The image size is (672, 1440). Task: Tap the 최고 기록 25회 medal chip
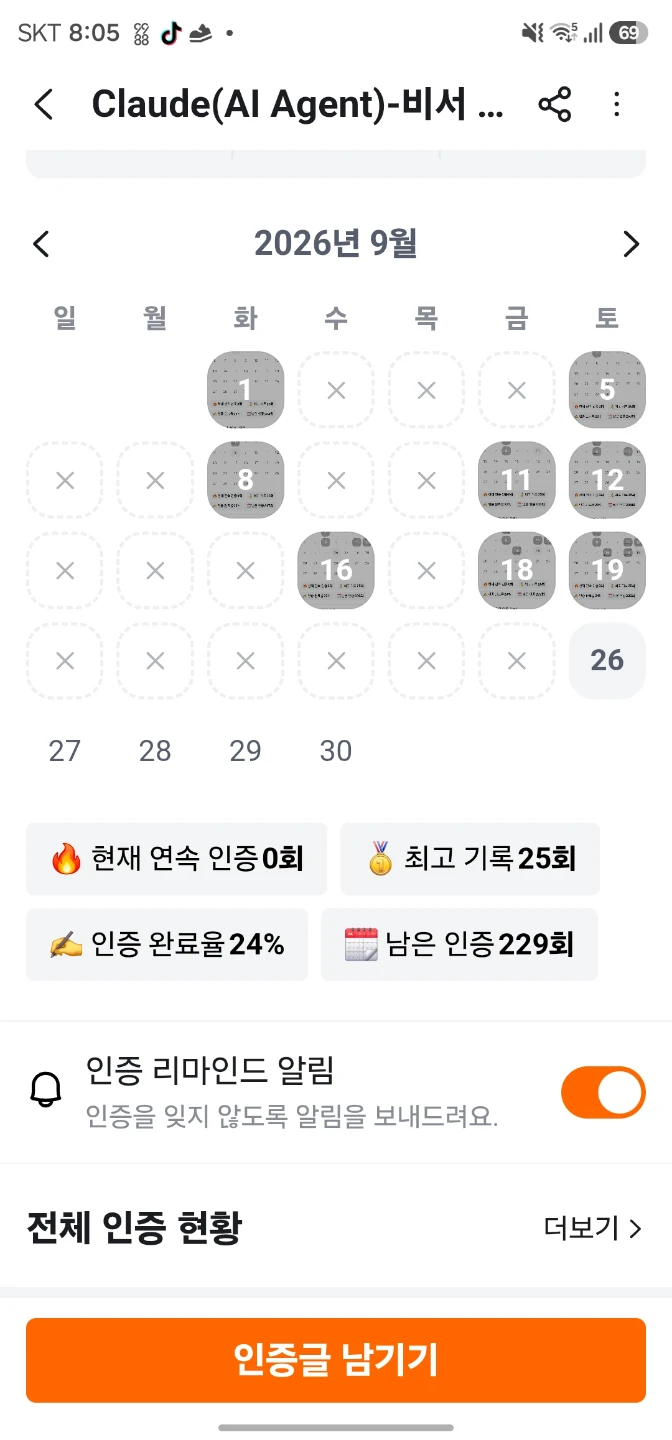470,859
